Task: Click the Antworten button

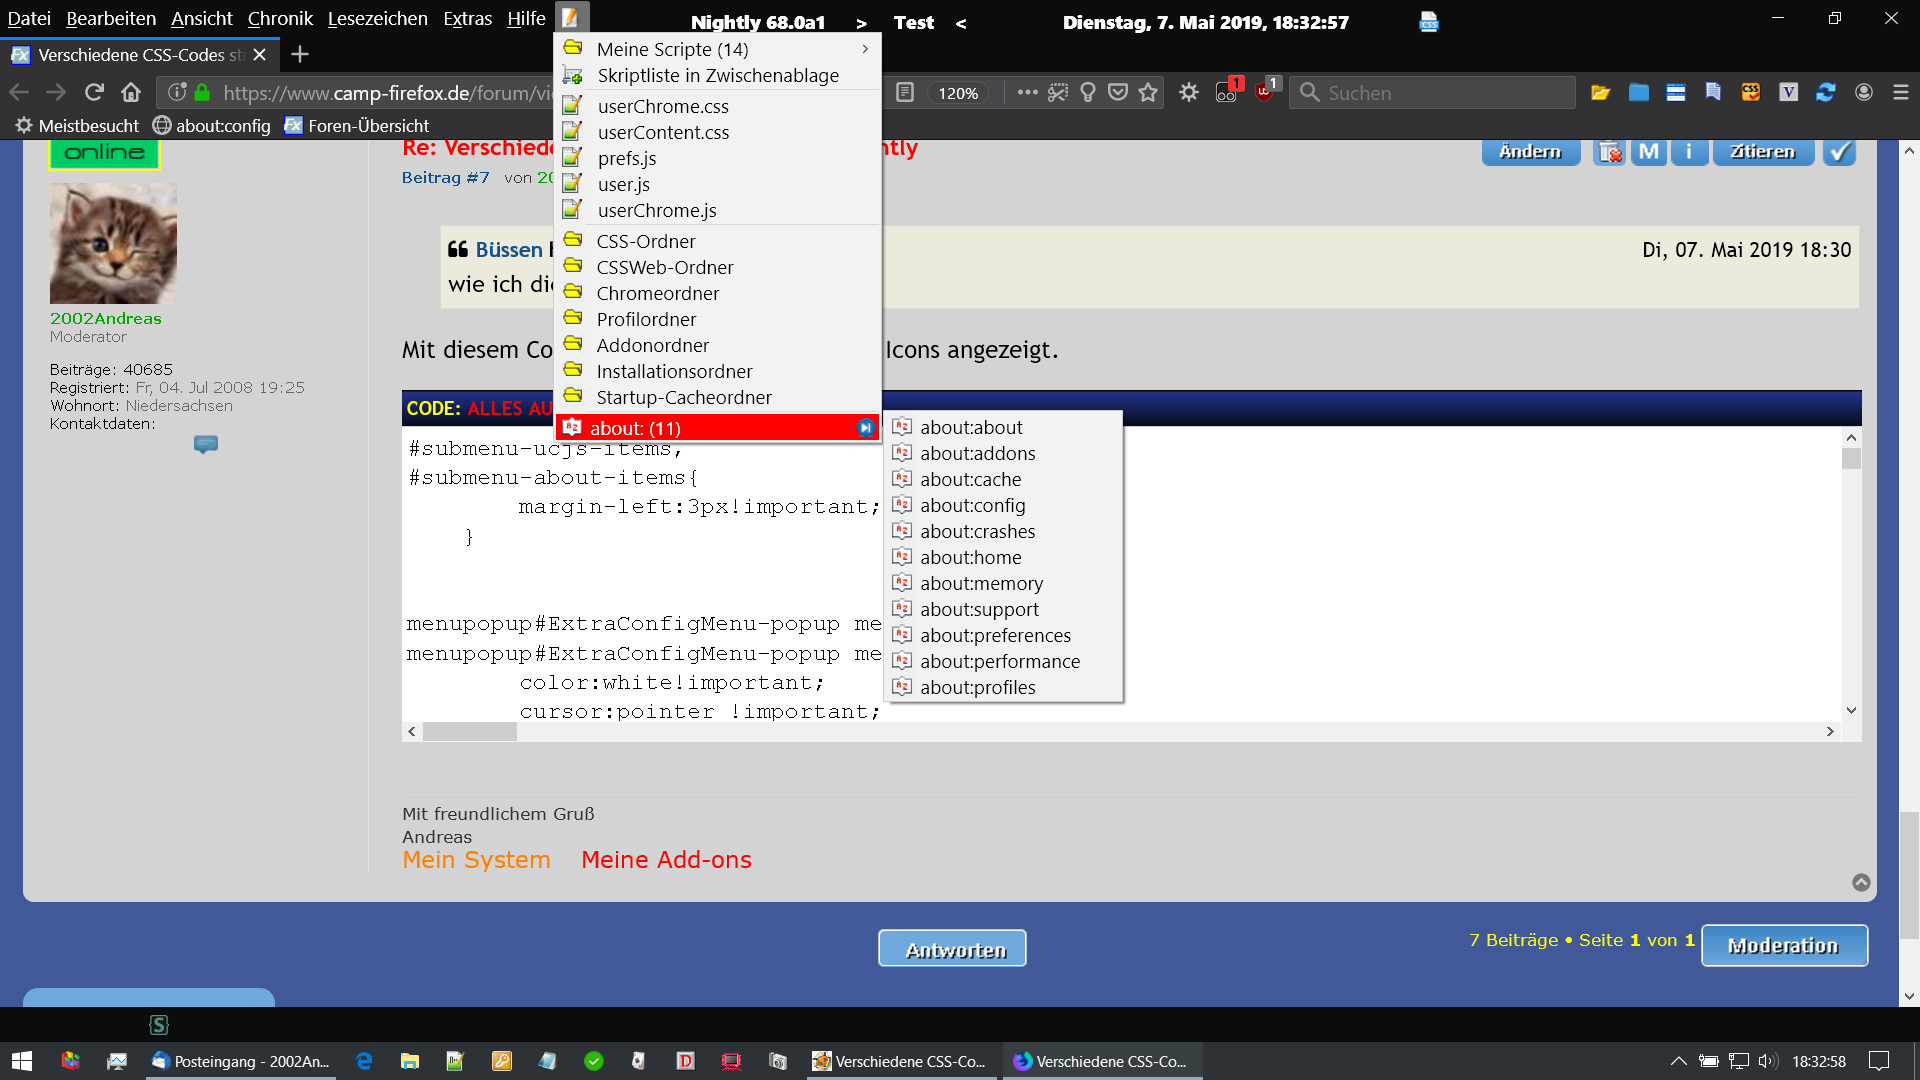Action: pos(952,949)
